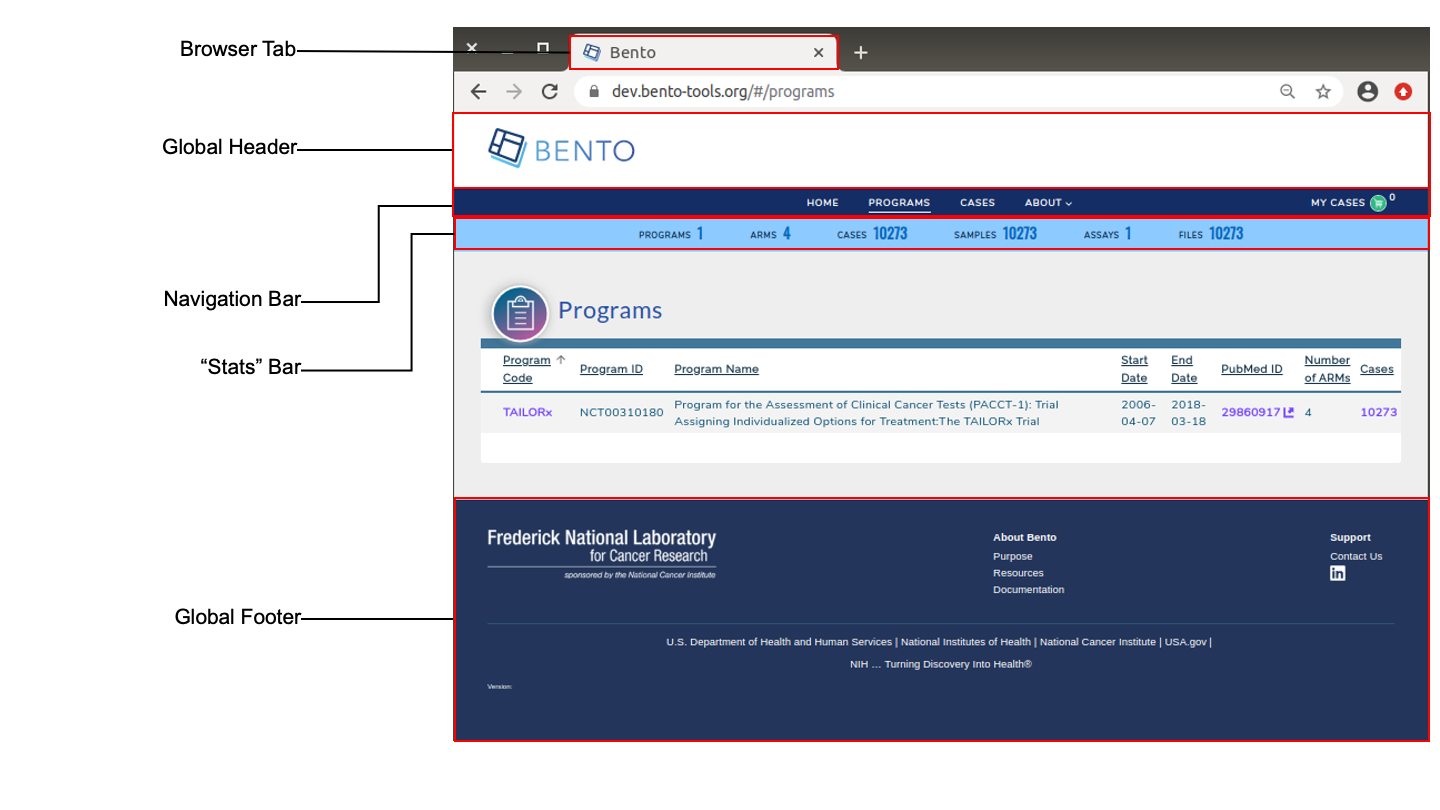Click the Programs clipboard icon

click(519, 313)
